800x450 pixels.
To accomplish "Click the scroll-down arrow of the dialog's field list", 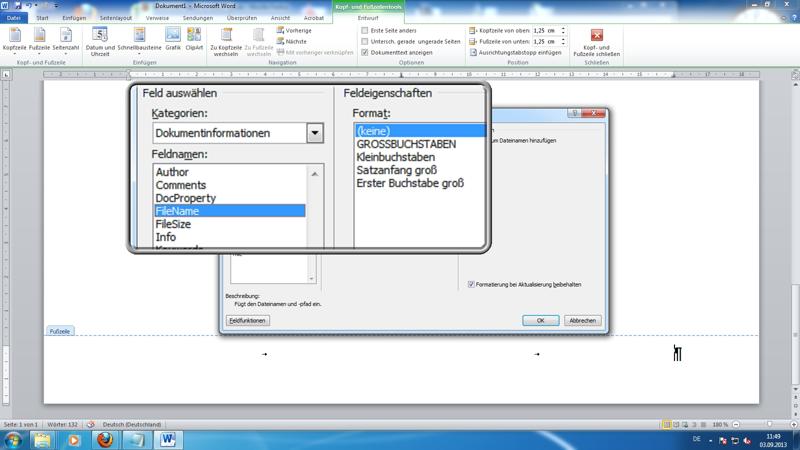I will [x=311, y=279].
